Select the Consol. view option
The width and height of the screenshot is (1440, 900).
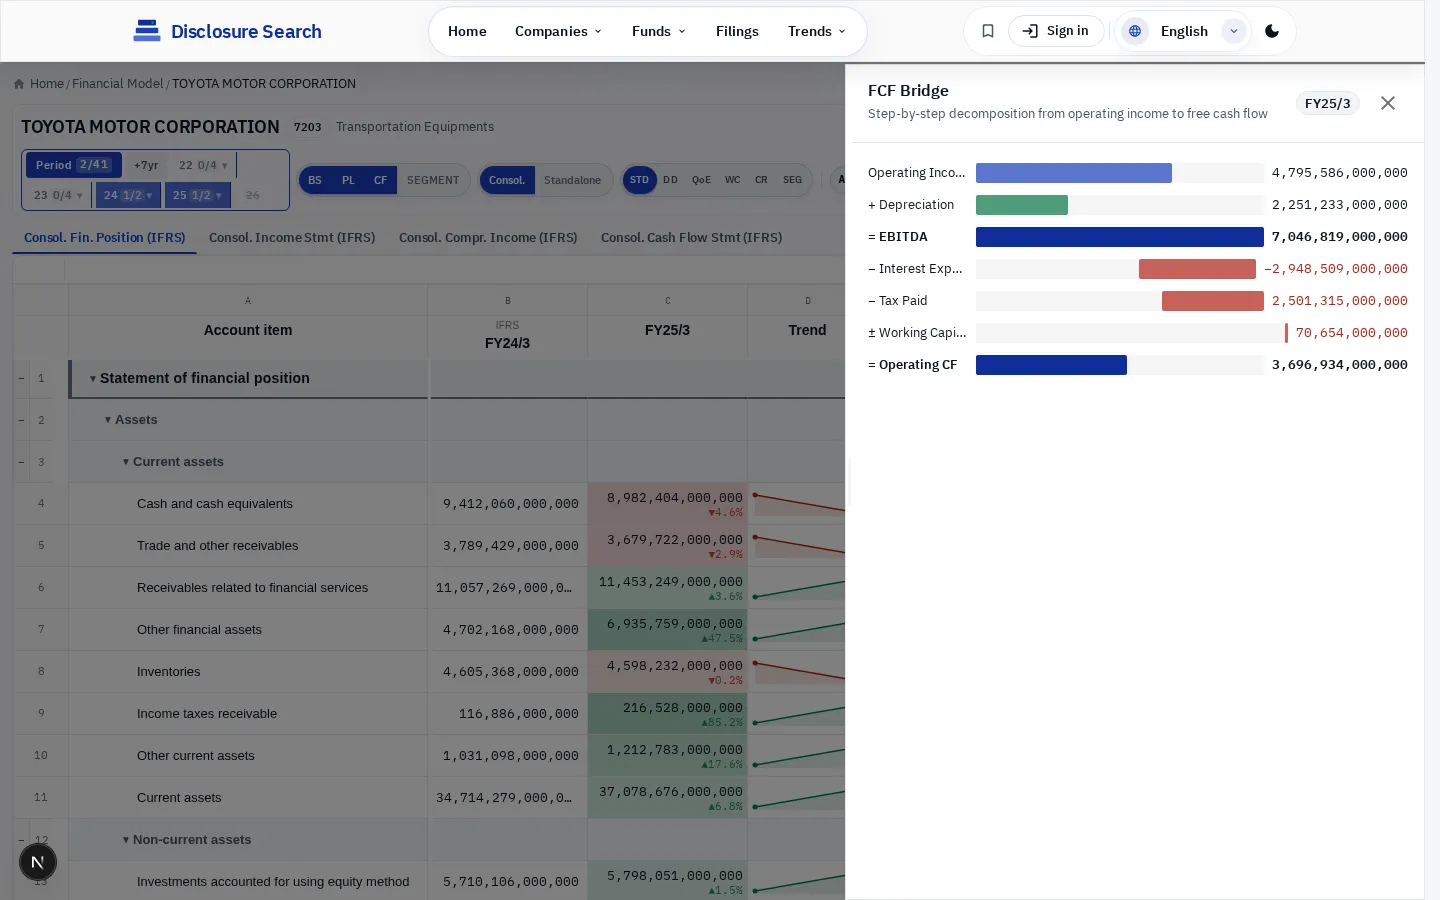click(x=507, y=180)
